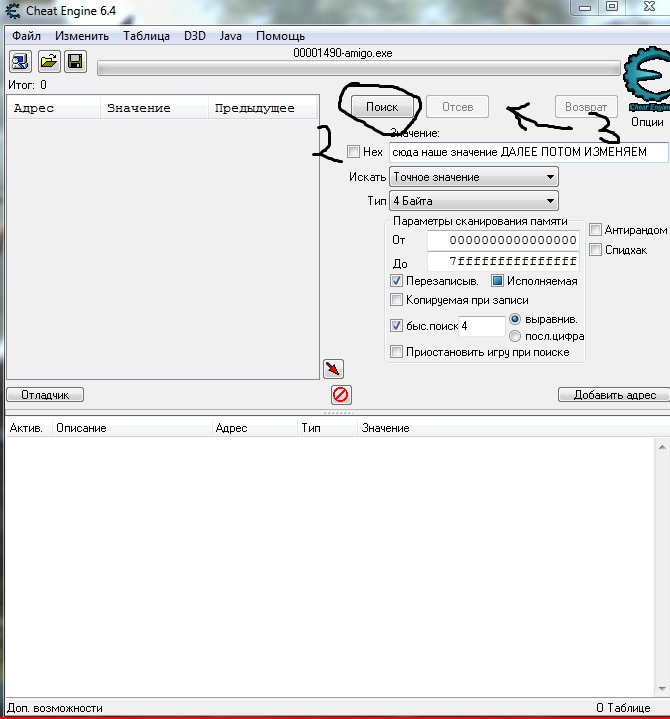The image size is (670, 719).
Task: Open Опции settings link
Action: pos(647,122)
